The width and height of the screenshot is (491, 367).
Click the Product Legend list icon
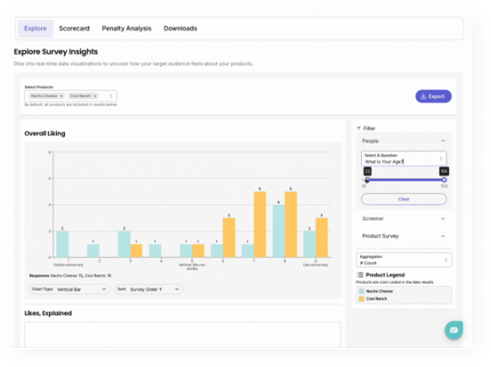tap(360, 275)
